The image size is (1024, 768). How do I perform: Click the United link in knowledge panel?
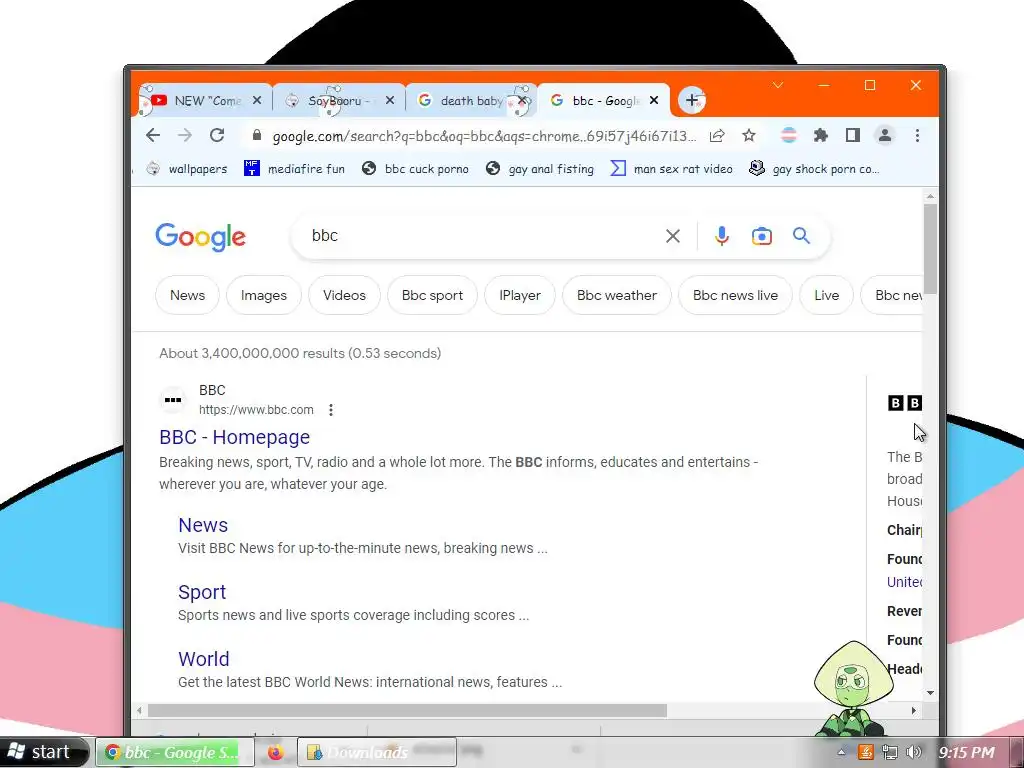tap(904, 582)
